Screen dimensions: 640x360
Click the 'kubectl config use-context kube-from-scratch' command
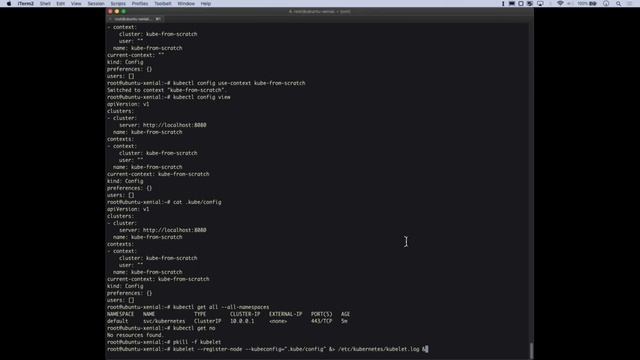pos(239,83)
